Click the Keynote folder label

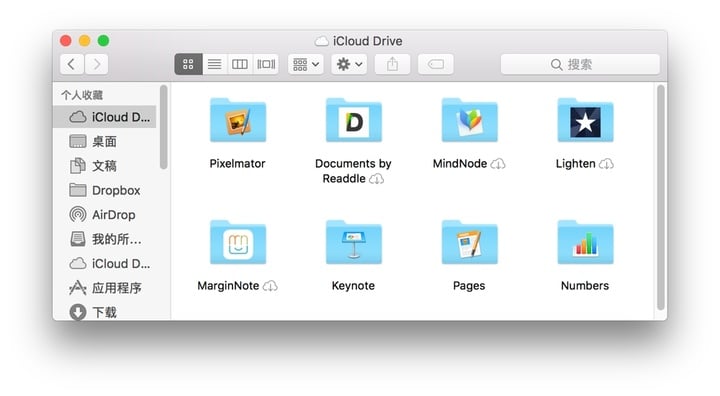353,286
